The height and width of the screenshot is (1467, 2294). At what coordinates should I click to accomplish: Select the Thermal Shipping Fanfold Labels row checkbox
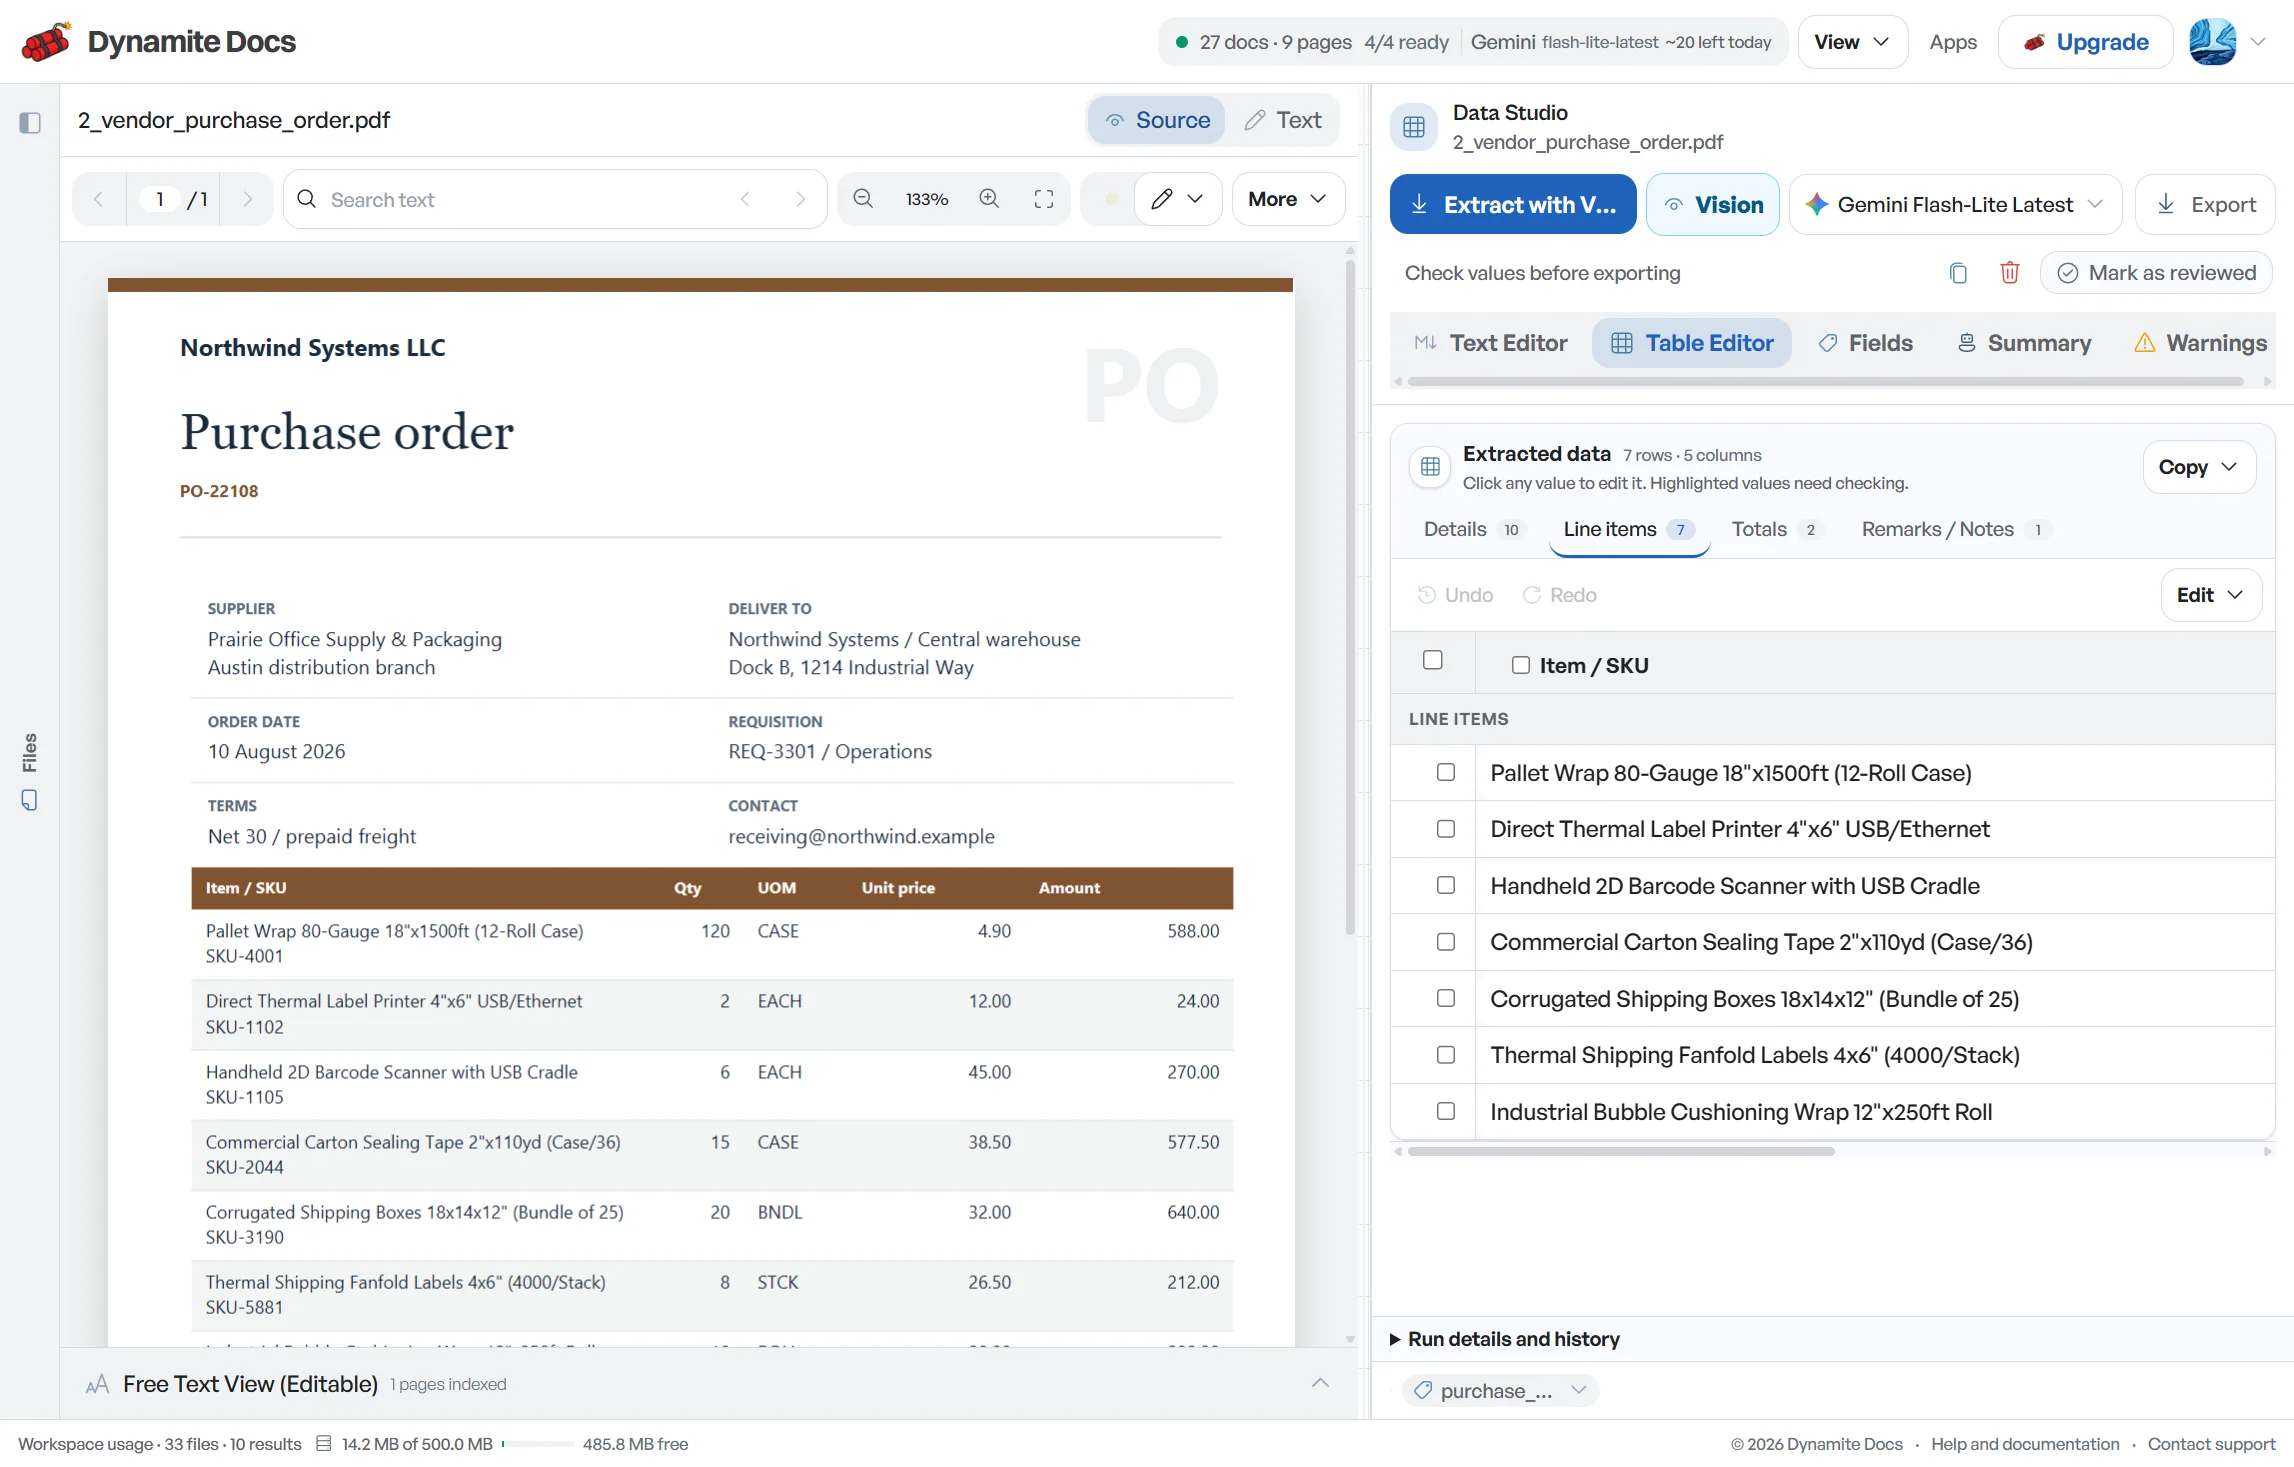(1446, 1055)
